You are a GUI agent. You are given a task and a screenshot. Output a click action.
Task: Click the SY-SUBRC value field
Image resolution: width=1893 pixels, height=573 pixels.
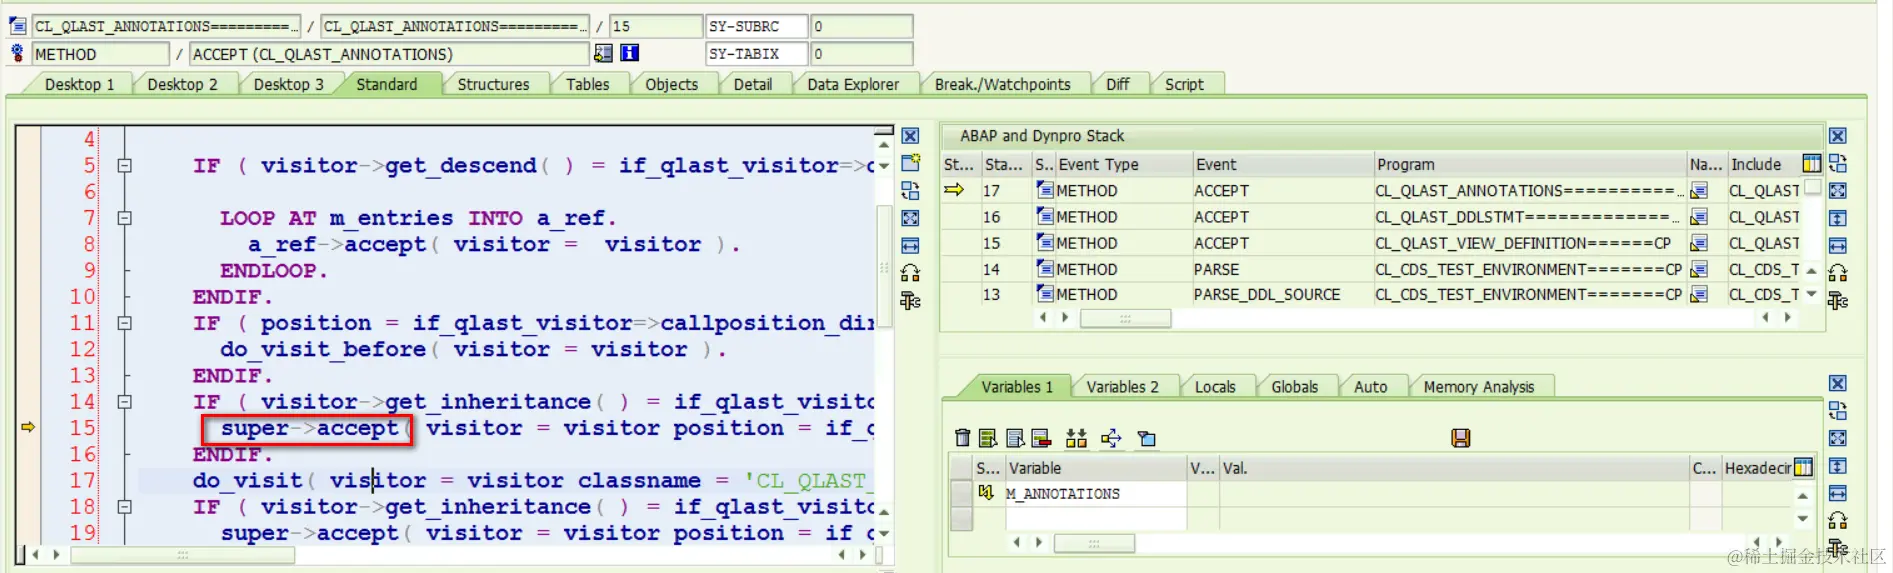click(x=861, y=26)
